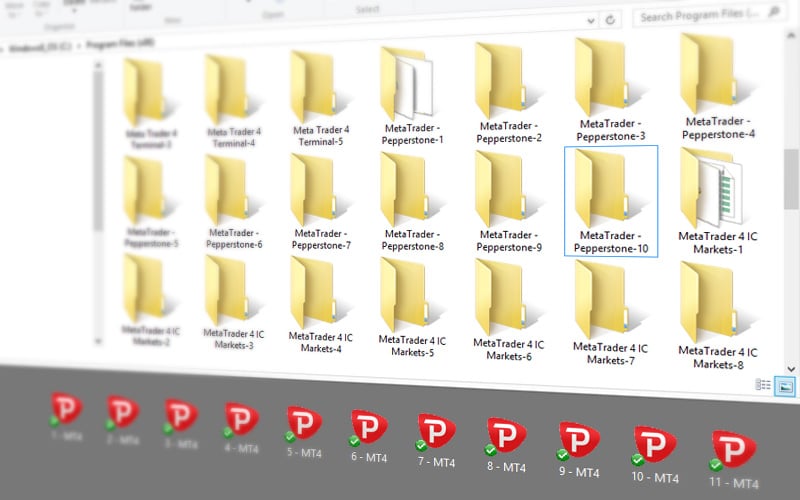Image resolution: width=800 pixels, height=500 pixels.
Task: Open the 5 - MT4 Pepperstone shortcut
Action: 304,432
